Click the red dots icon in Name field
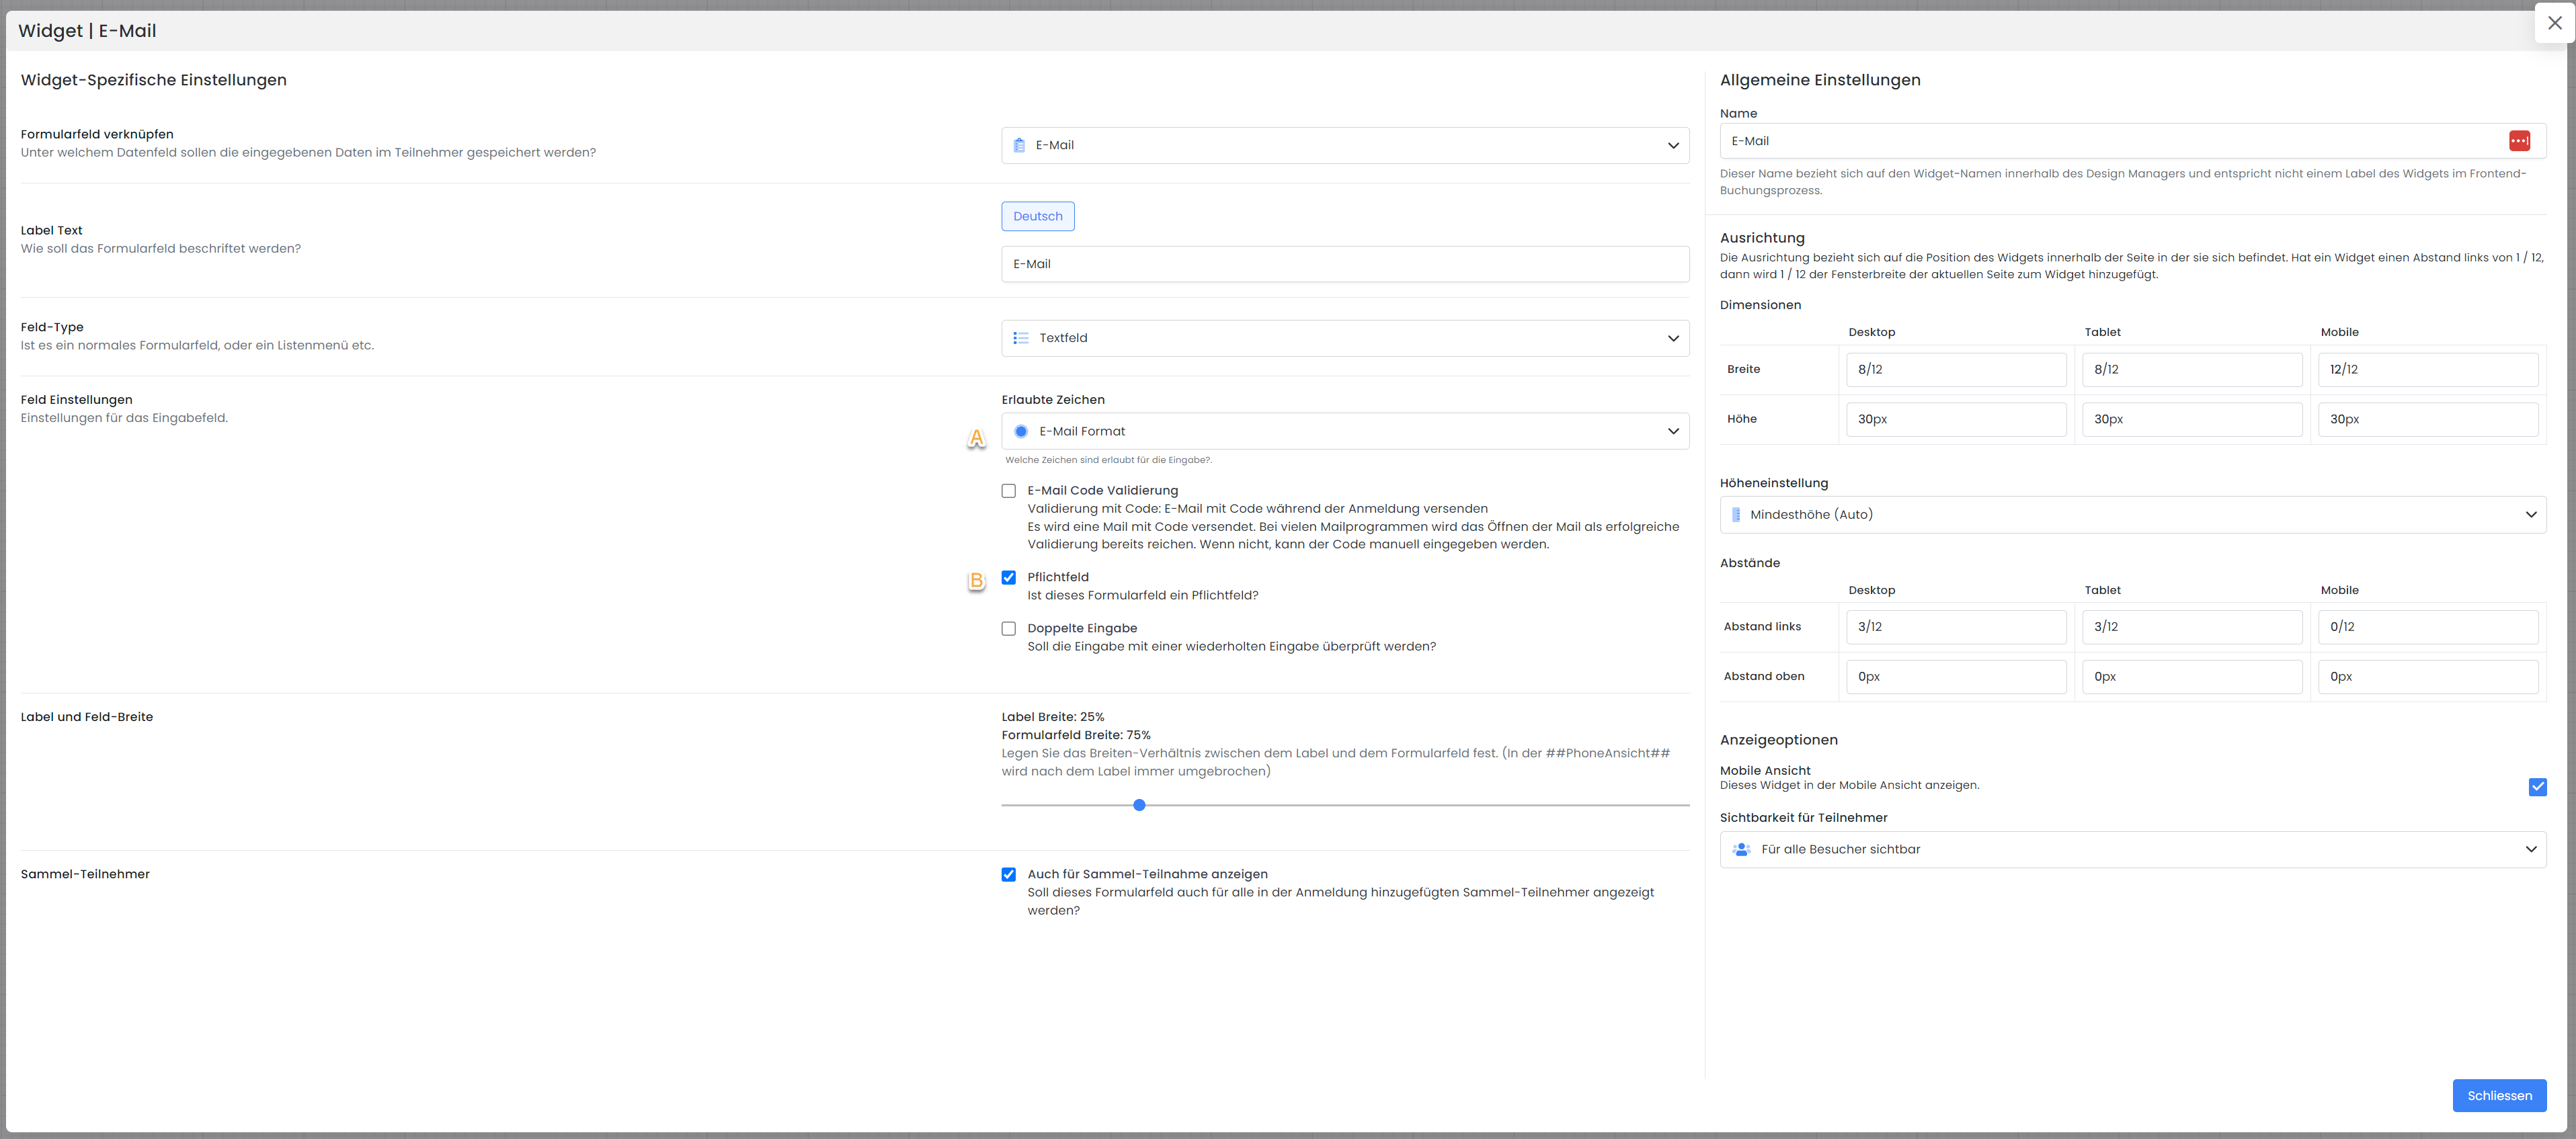 pyautogui.click(x=2519, y=141)
